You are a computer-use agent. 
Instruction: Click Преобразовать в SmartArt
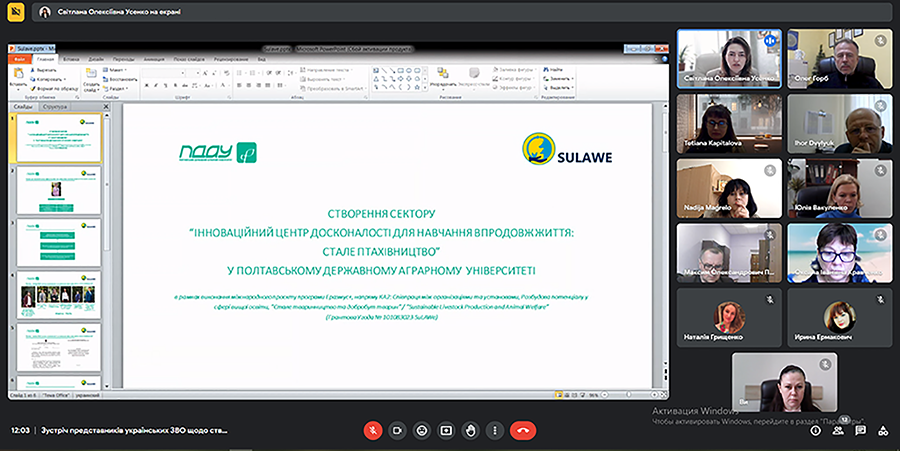tap(332, 88)
